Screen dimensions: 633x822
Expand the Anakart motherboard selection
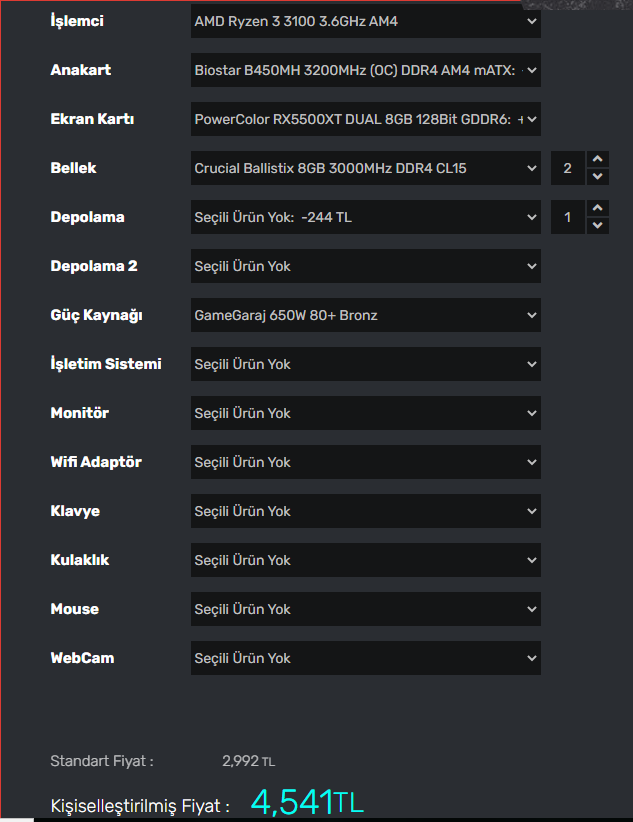click(x=365, y=70)
